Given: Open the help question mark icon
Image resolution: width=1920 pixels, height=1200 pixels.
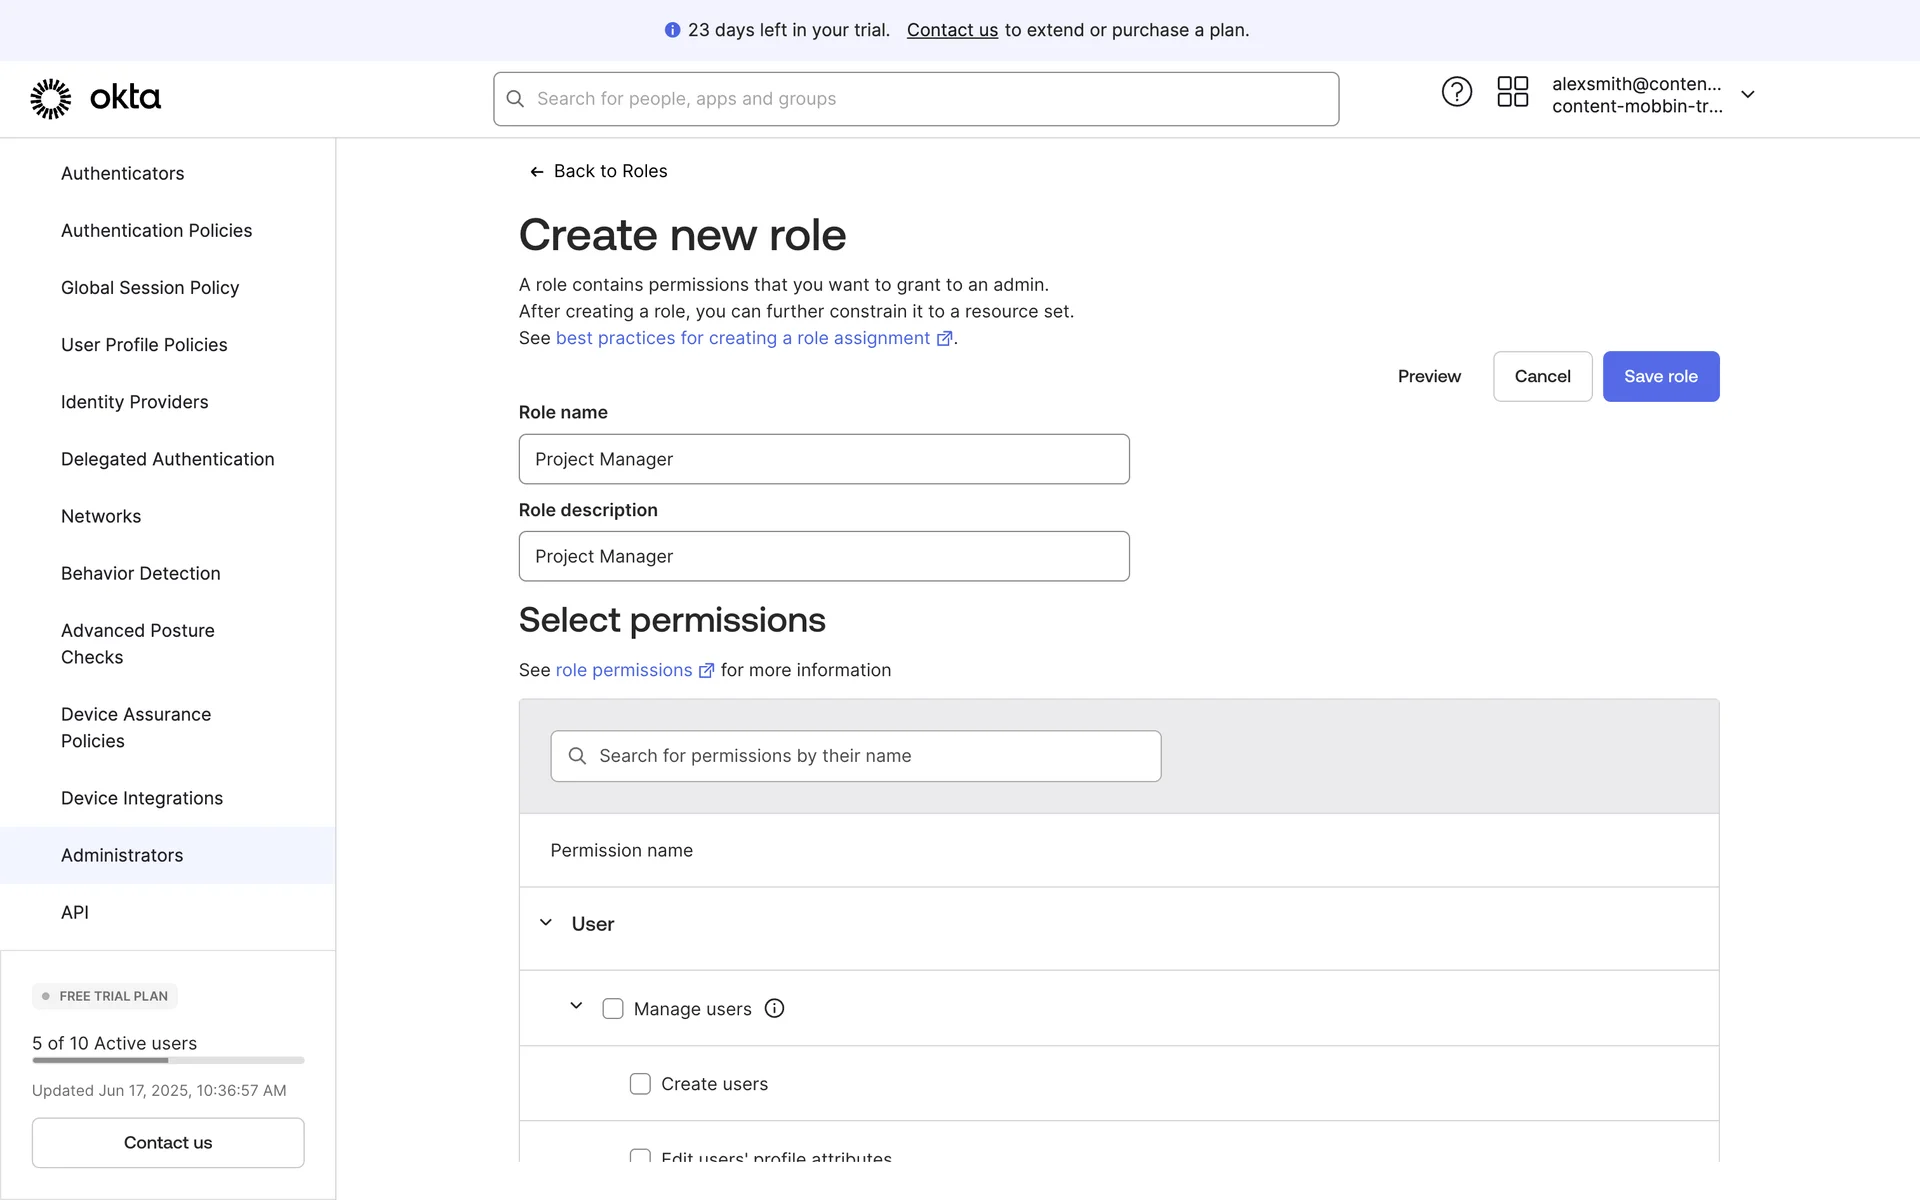Looking at the screenshot, I should tap(1456, 92).
